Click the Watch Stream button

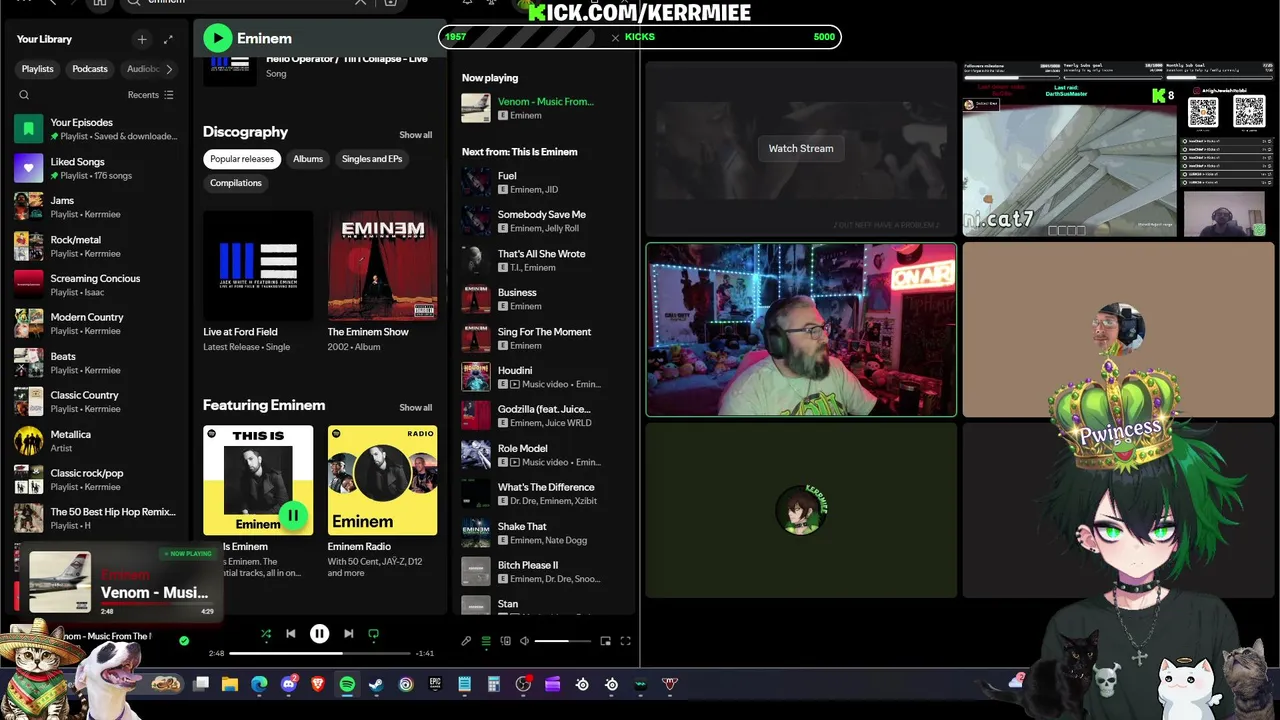coord(801,148)
